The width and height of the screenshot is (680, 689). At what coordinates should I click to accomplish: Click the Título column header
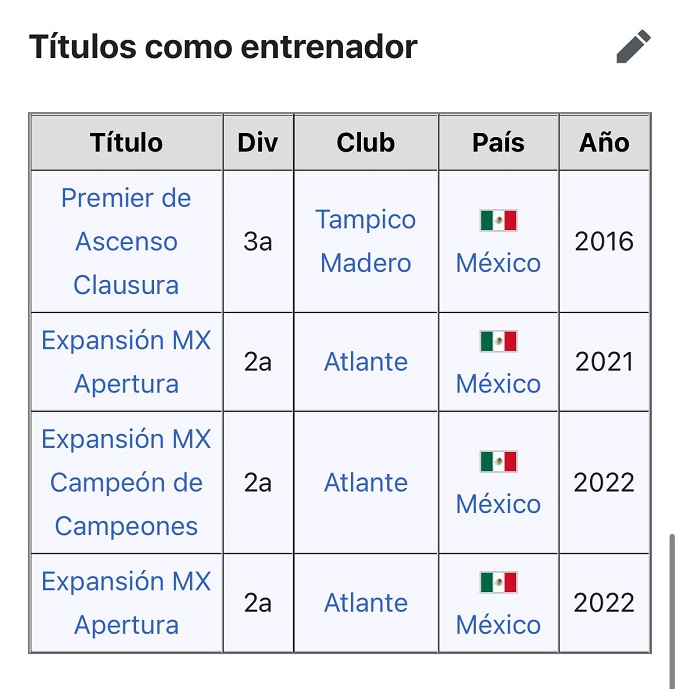[126, 142]
